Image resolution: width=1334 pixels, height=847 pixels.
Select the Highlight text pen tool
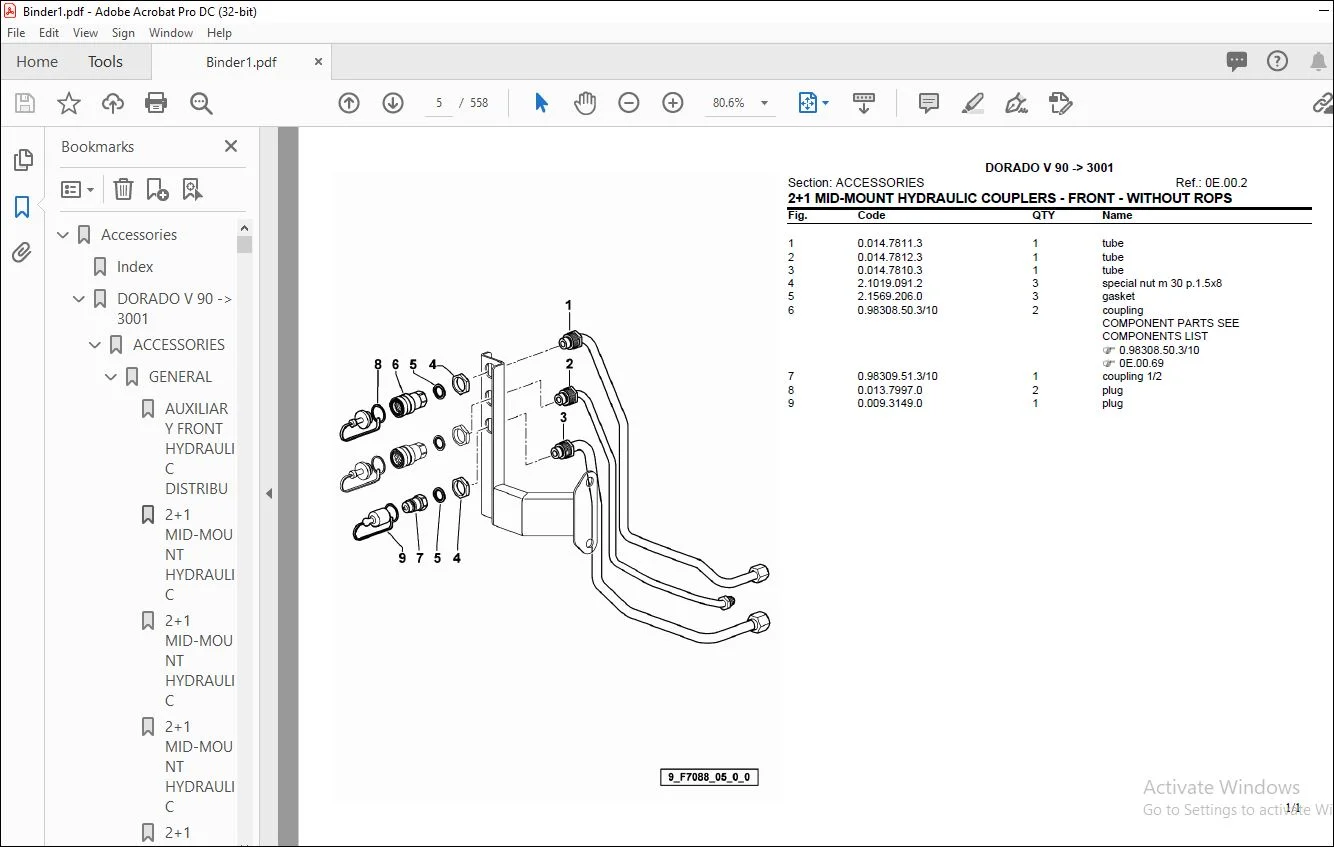972,103
